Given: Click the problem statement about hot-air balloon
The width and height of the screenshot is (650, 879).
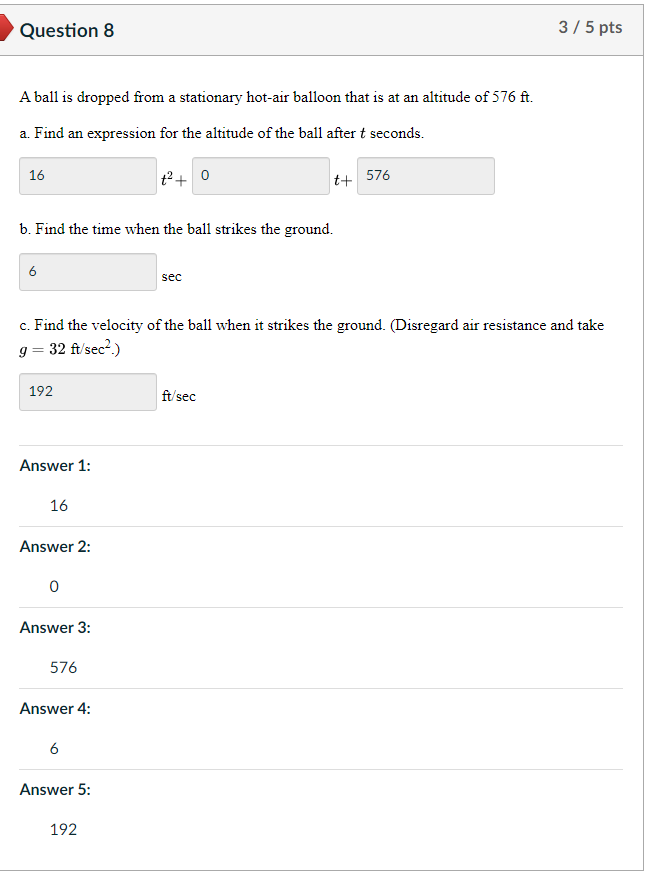Looking at the screenshot, I should (276, 98).
